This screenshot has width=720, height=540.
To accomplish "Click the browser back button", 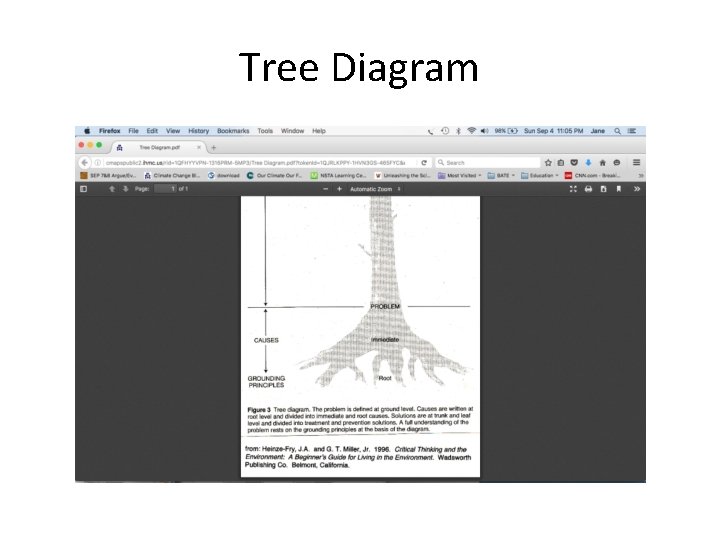I will coord(84,163).
